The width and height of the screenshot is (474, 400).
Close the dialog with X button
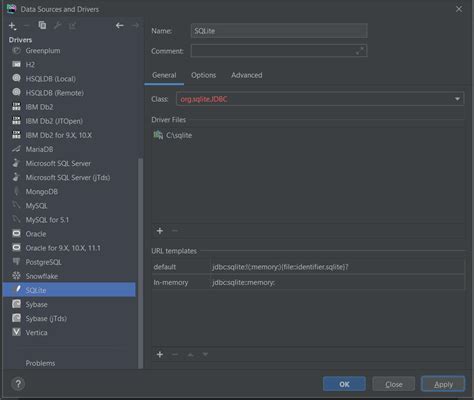(x=459, y=9)
